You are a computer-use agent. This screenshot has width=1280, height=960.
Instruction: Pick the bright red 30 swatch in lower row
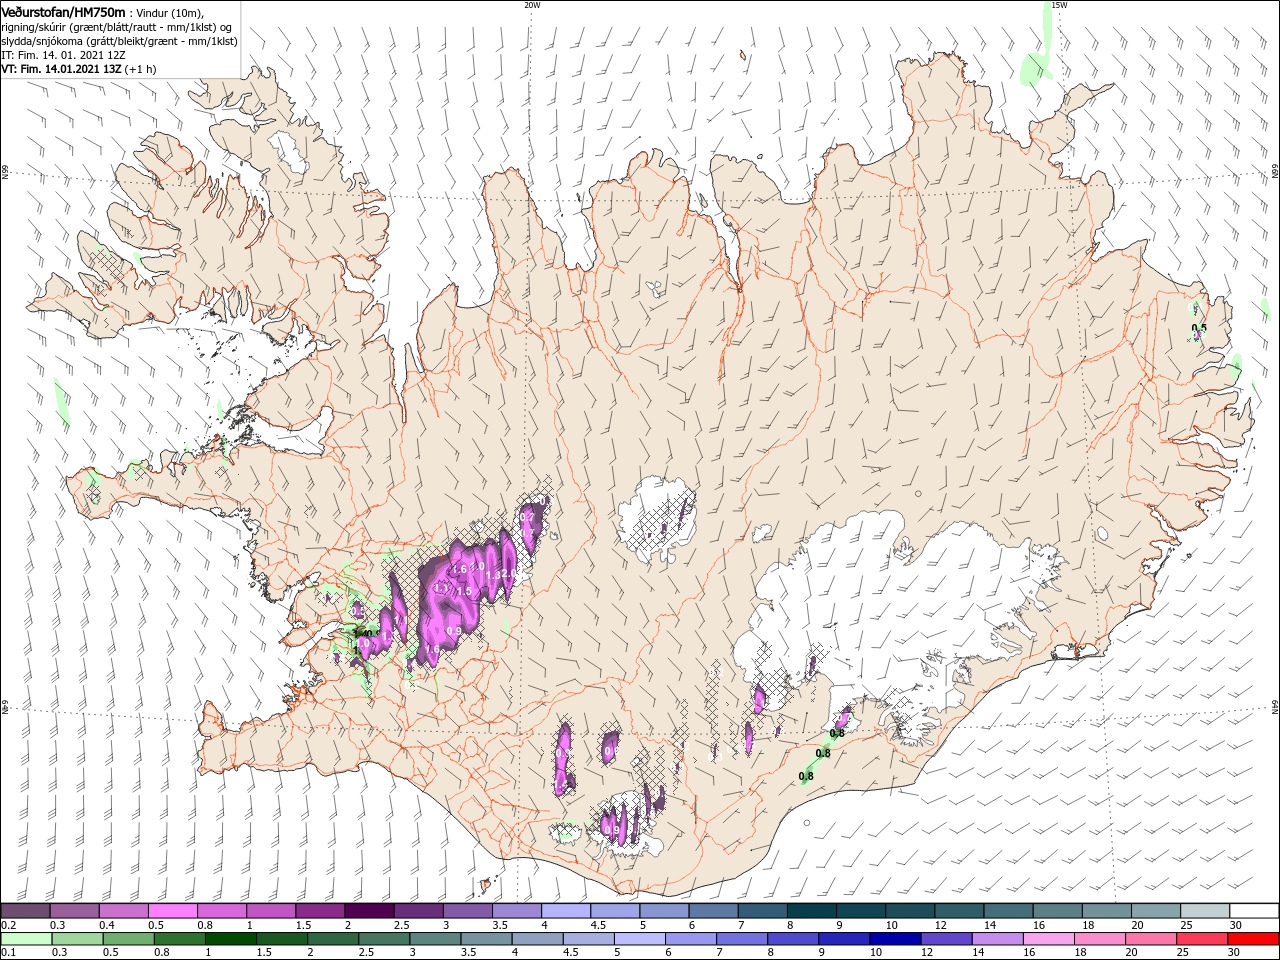coord(1253,939)
